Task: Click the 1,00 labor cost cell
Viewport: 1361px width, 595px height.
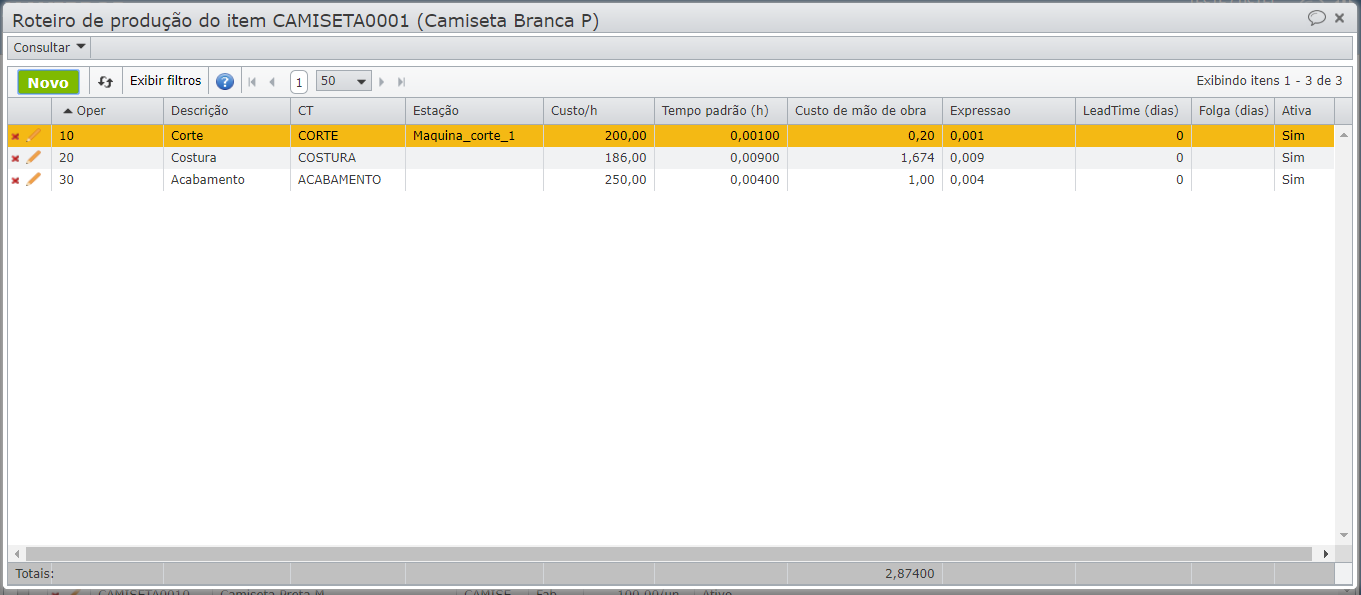Action: pos(865,180)
